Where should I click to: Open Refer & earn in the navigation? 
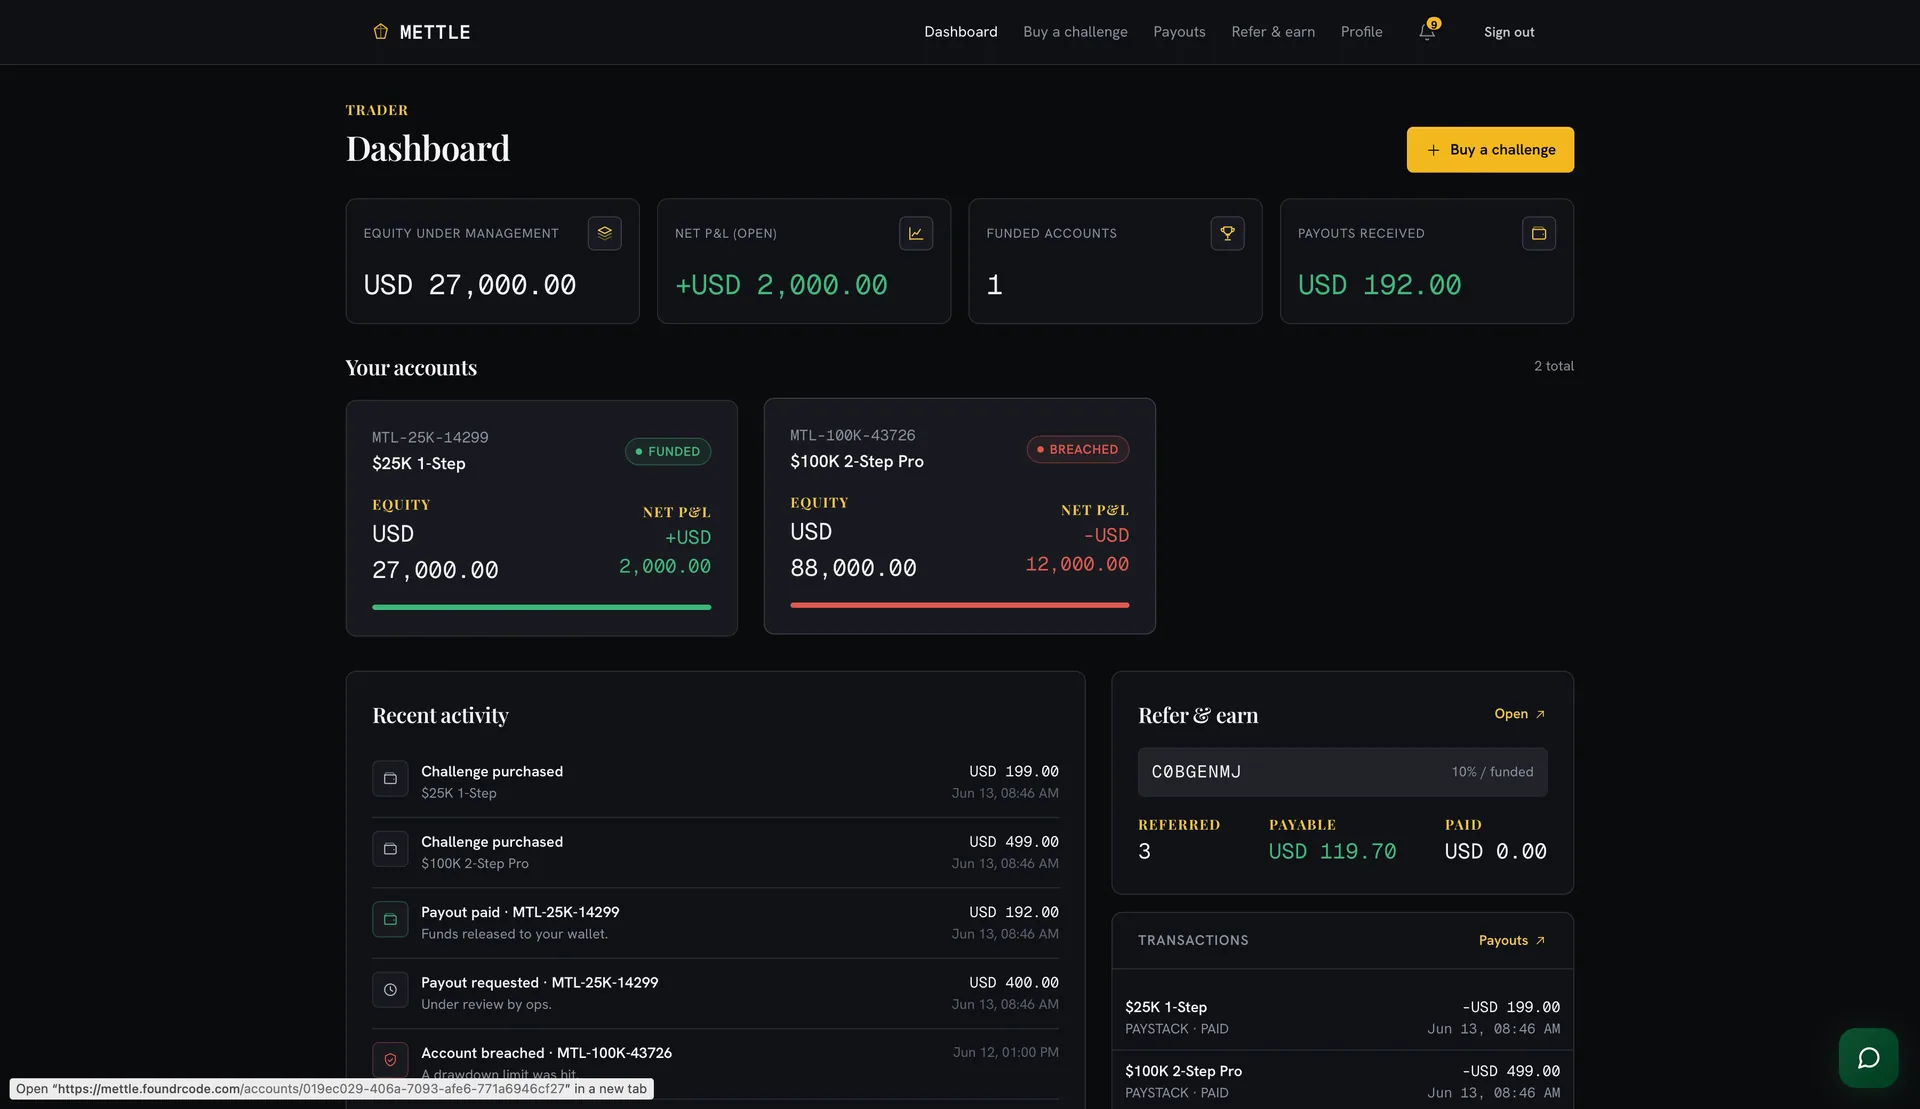click(1273, 32)
